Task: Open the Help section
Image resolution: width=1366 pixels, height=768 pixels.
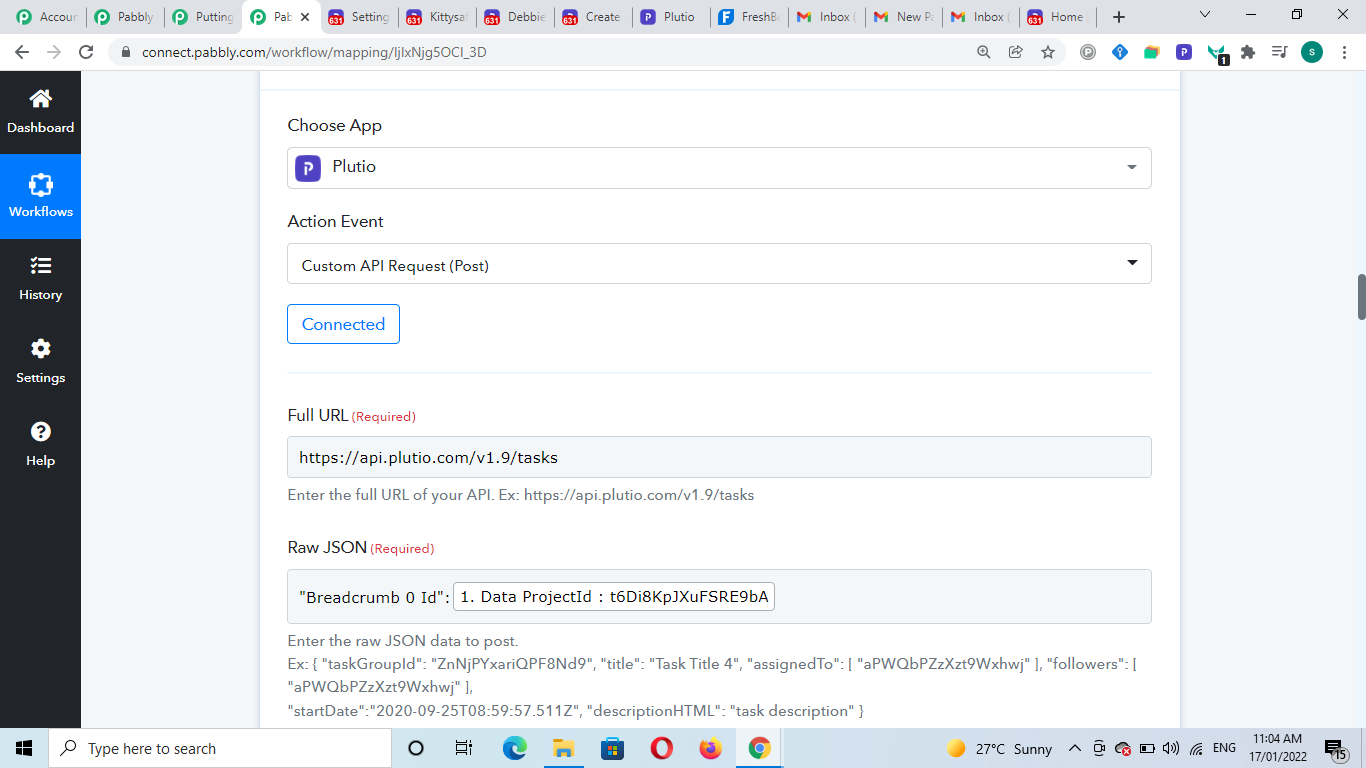Action: click(x=40, y=445)
